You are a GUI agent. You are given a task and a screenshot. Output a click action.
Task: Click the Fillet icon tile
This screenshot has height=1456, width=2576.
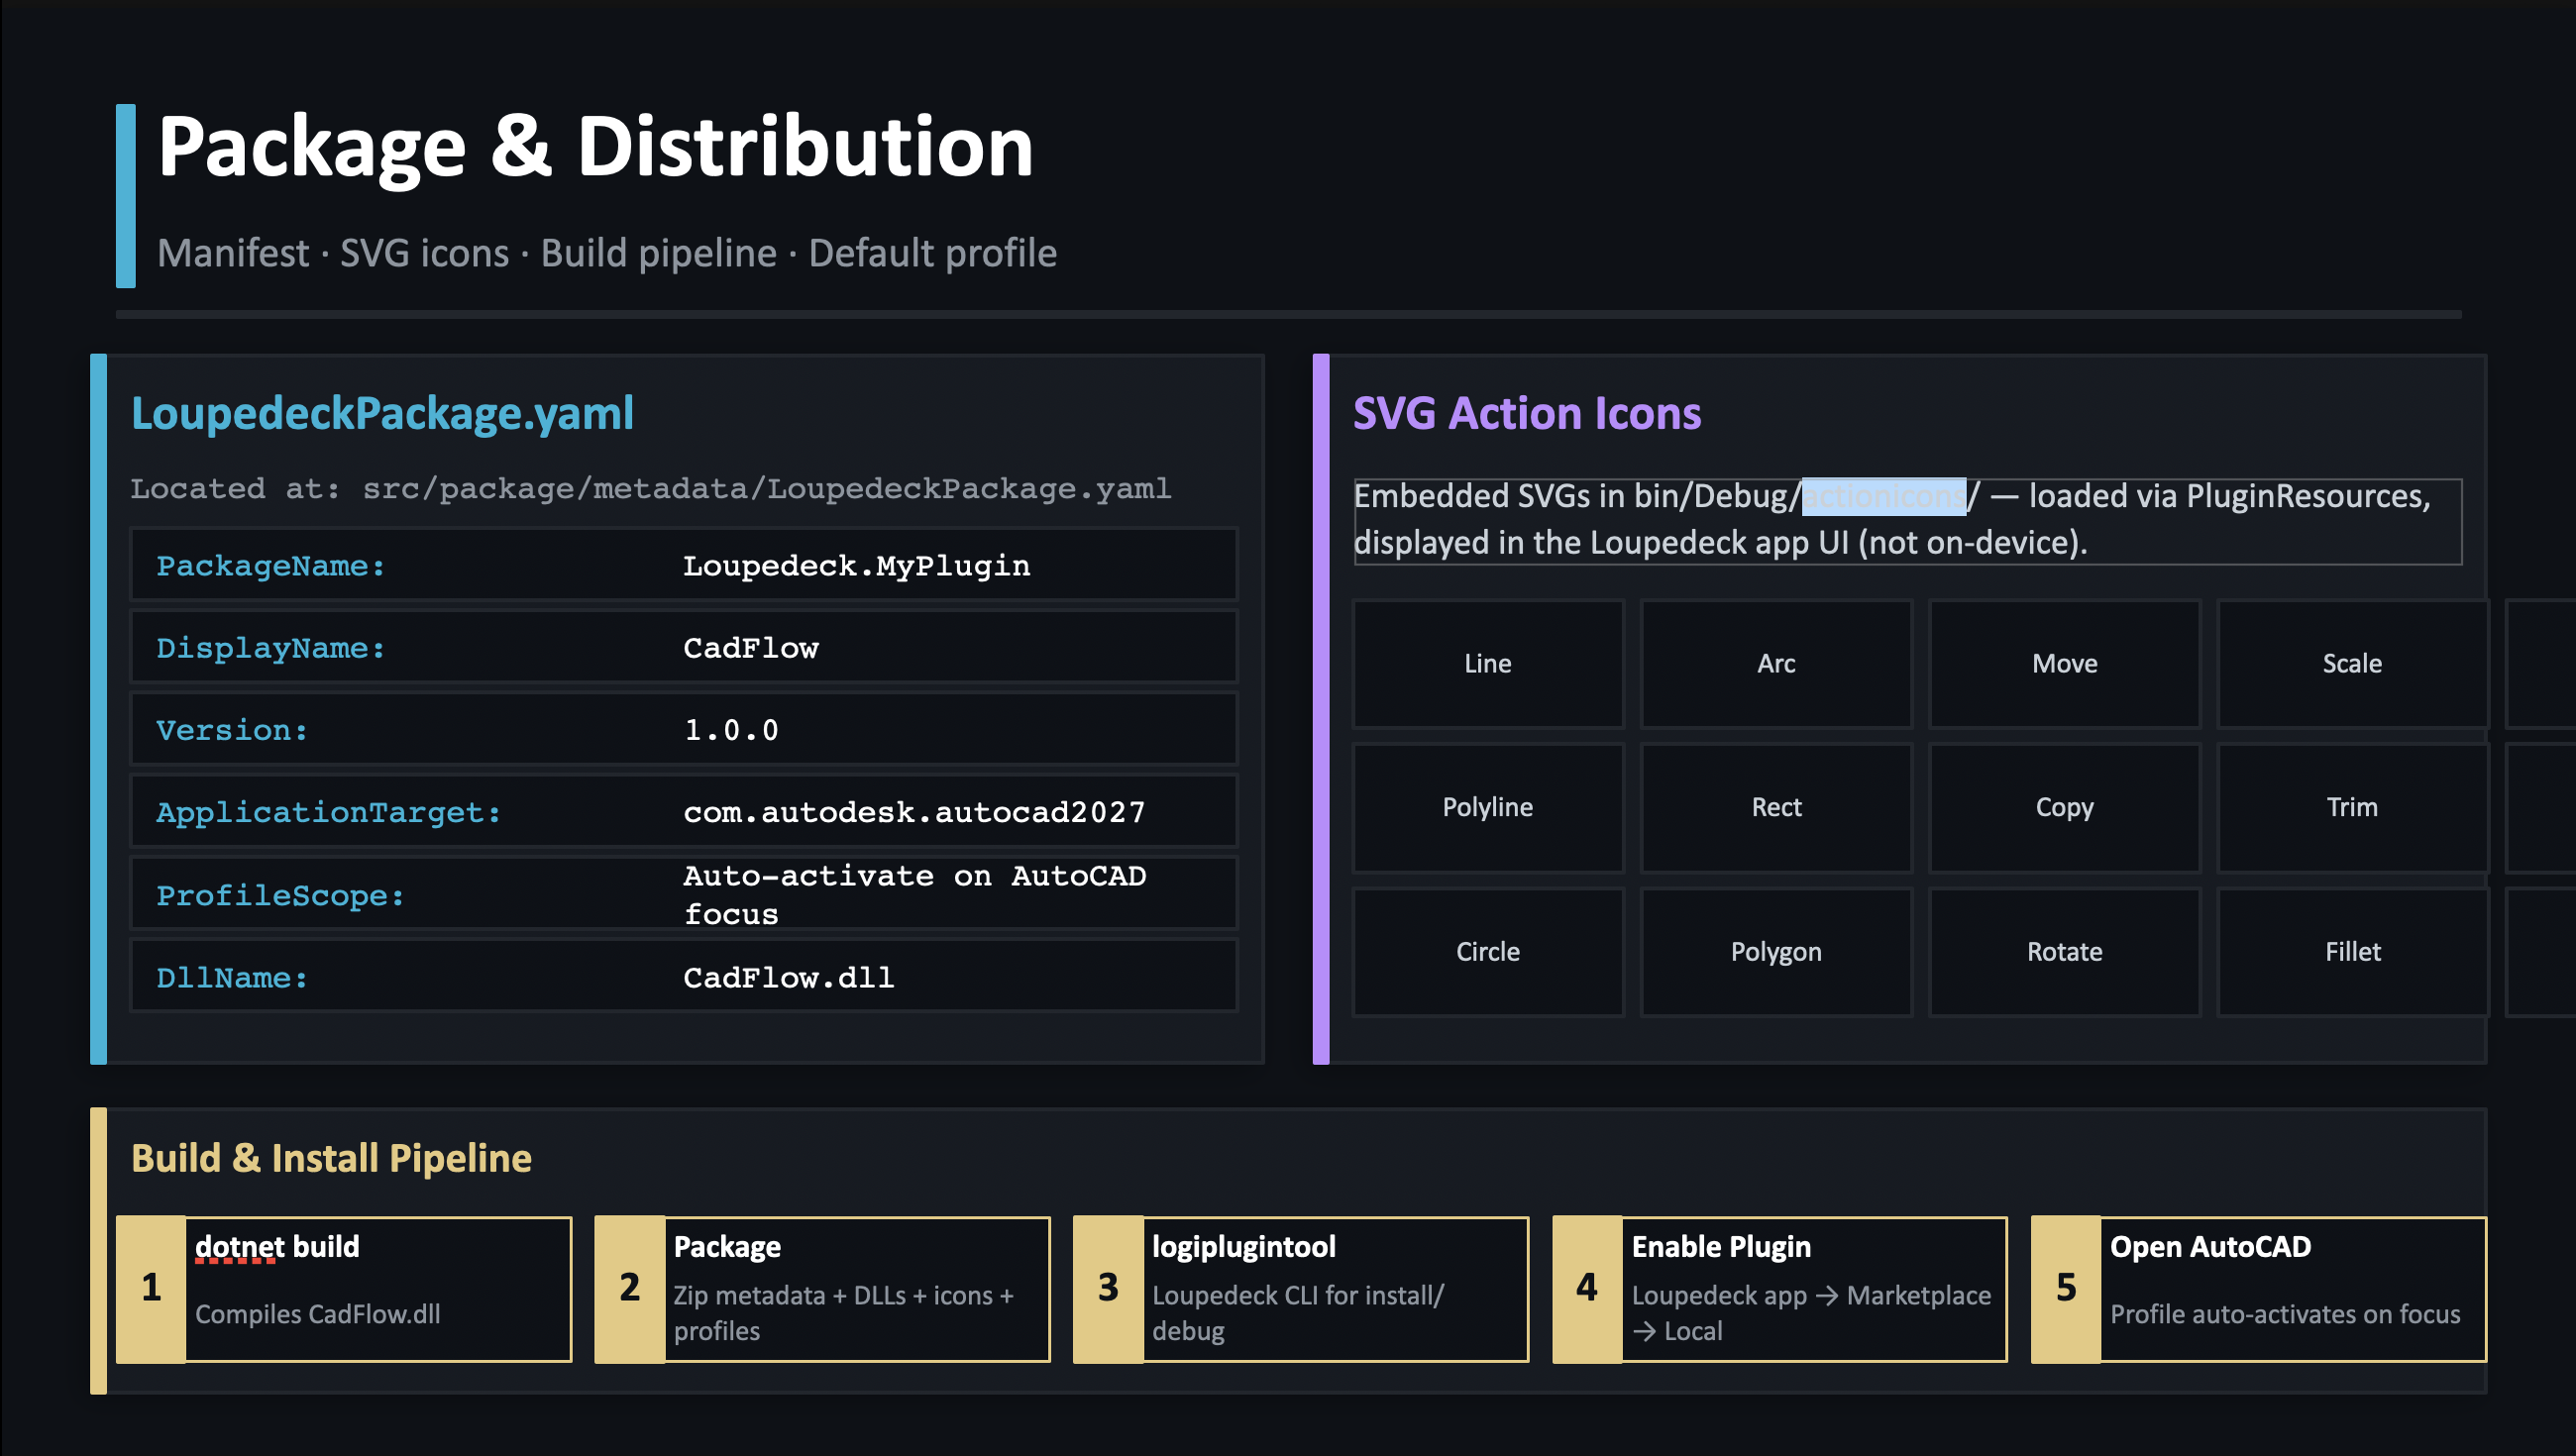coord(2351,952)
